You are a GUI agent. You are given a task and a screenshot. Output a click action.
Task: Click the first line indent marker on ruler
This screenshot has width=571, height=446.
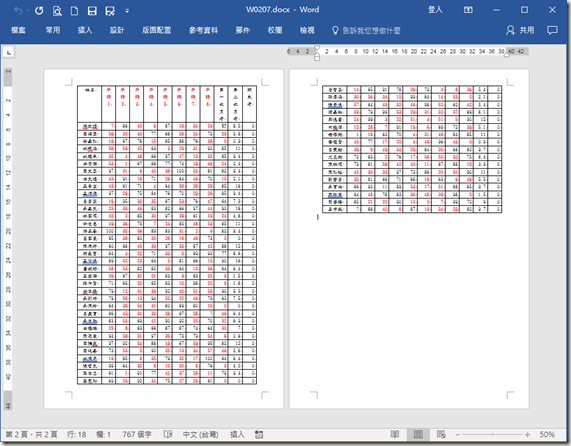click(317, 48)
